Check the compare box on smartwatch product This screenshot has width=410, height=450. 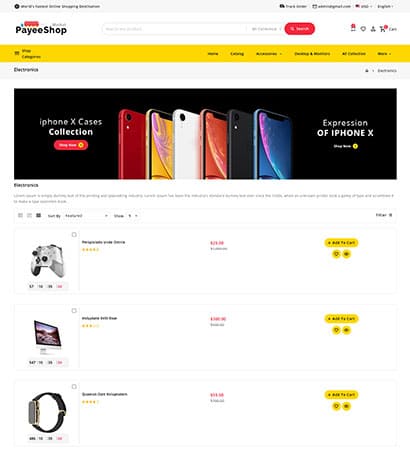pos(74,387)
